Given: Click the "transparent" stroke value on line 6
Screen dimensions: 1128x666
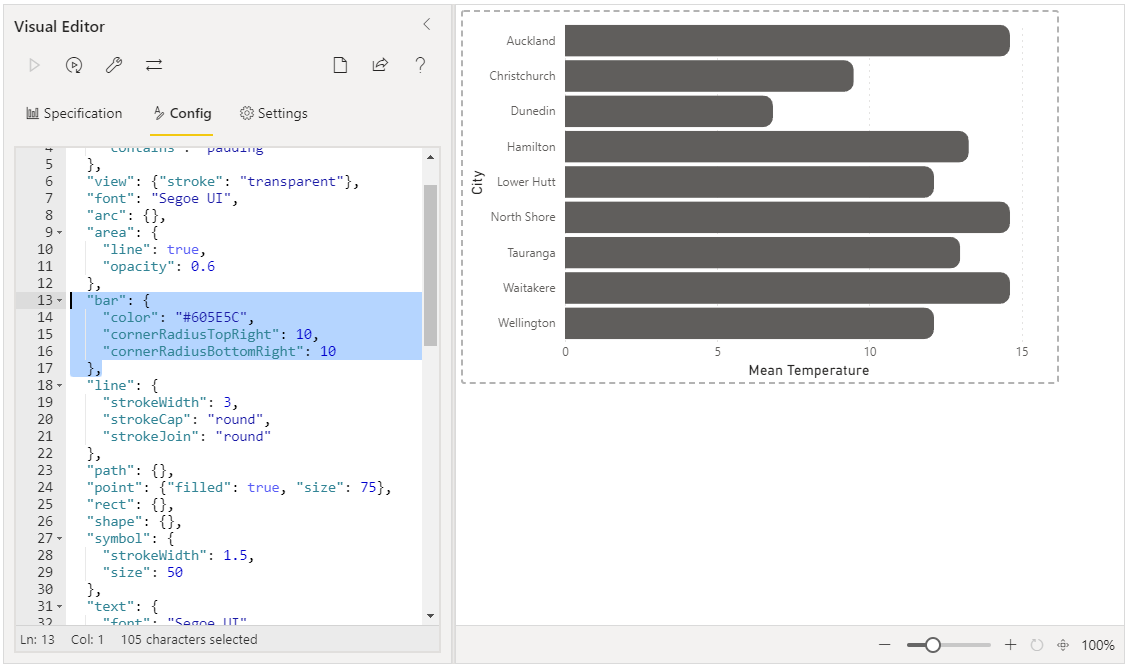Looking at the screenshot, I should 291,181.
